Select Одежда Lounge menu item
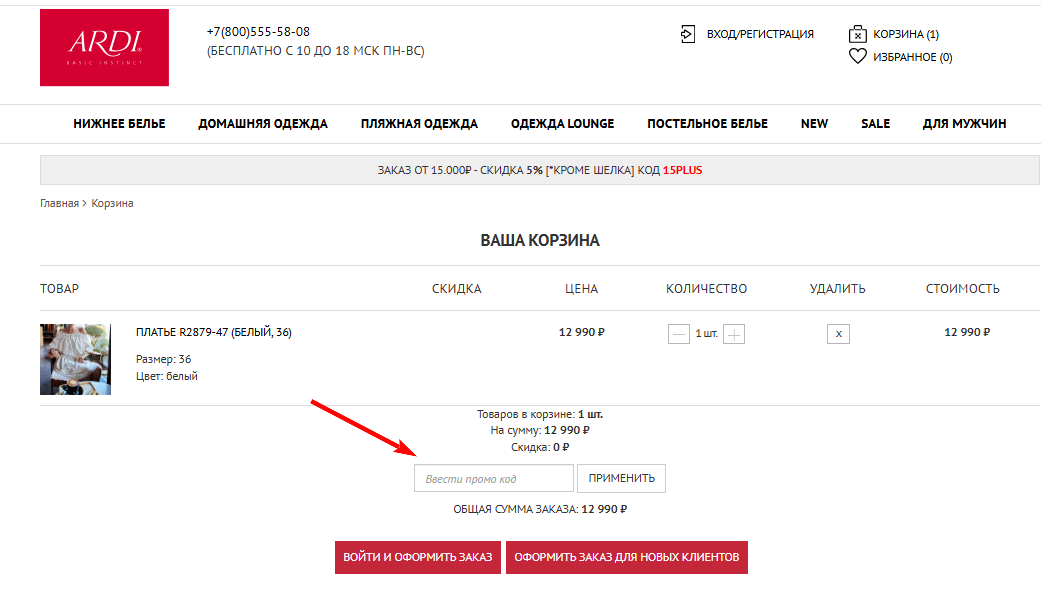The height and width of the screenshot is (589, 1041). pyautogui.click(x=562, y=124)
